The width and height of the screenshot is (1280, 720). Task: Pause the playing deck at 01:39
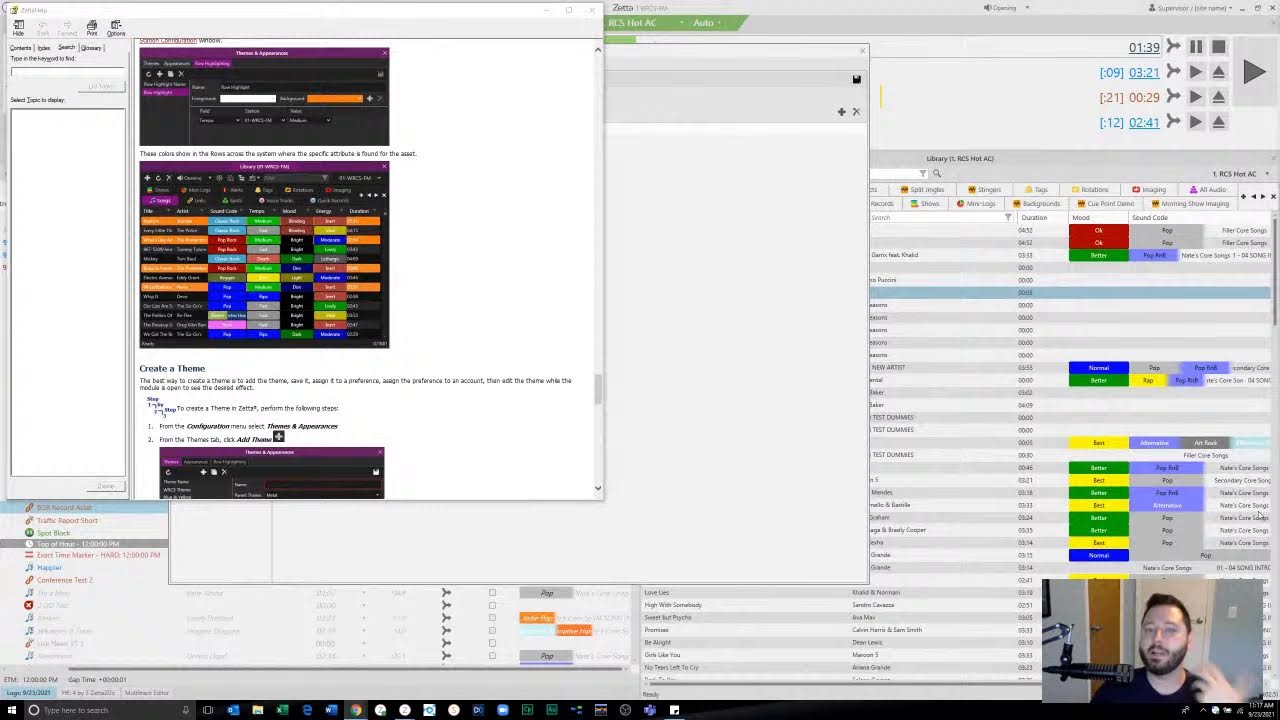1196,47
